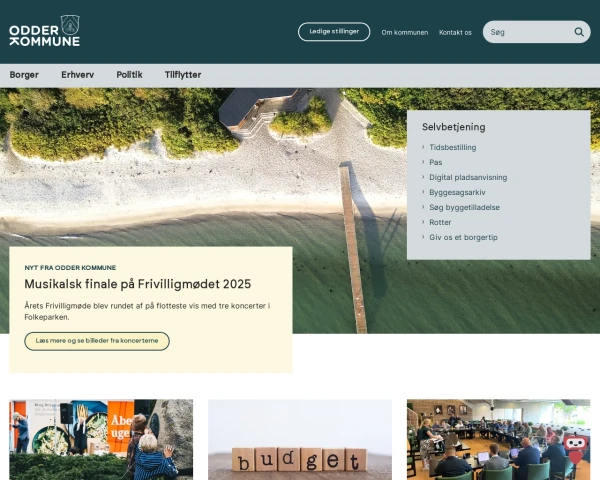Open the Musikalsk finale på Frivilligmødet 2025 headline

[138, 284]
